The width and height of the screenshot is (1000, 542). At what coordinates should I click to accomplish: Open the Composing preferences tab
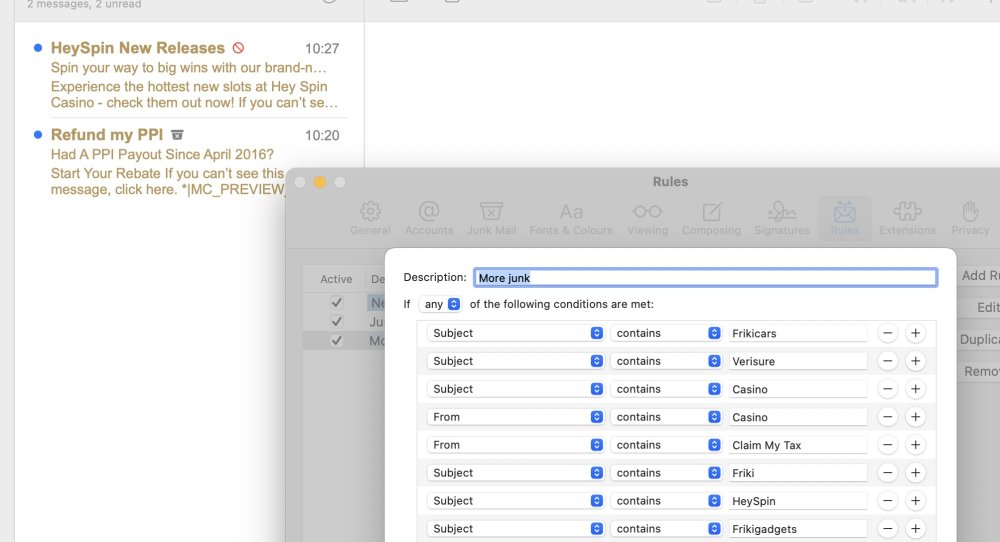pos(711,218)
